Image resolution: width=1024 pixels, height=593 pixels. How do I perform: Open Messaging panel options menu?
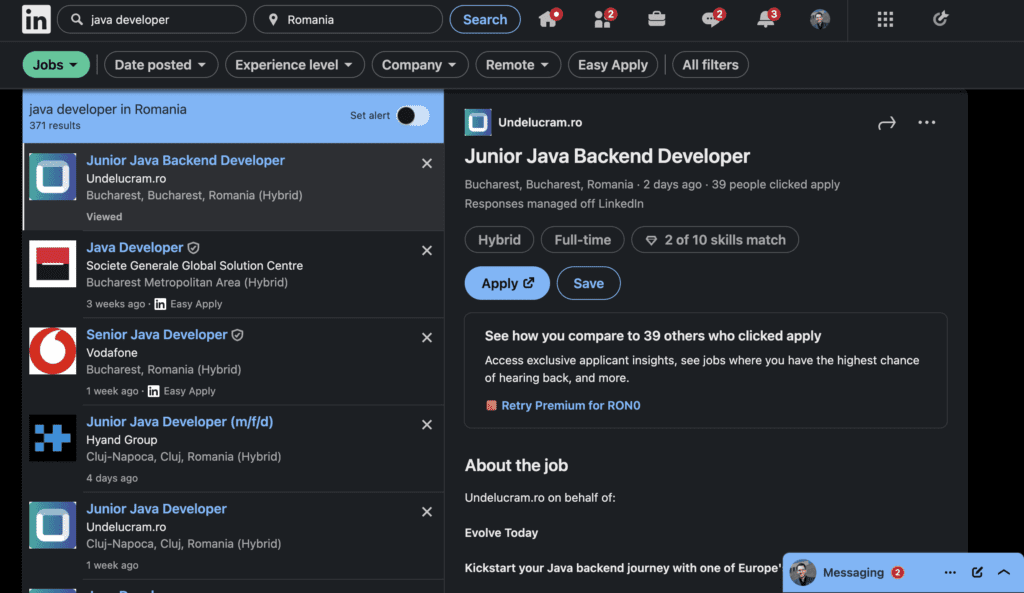950,573
